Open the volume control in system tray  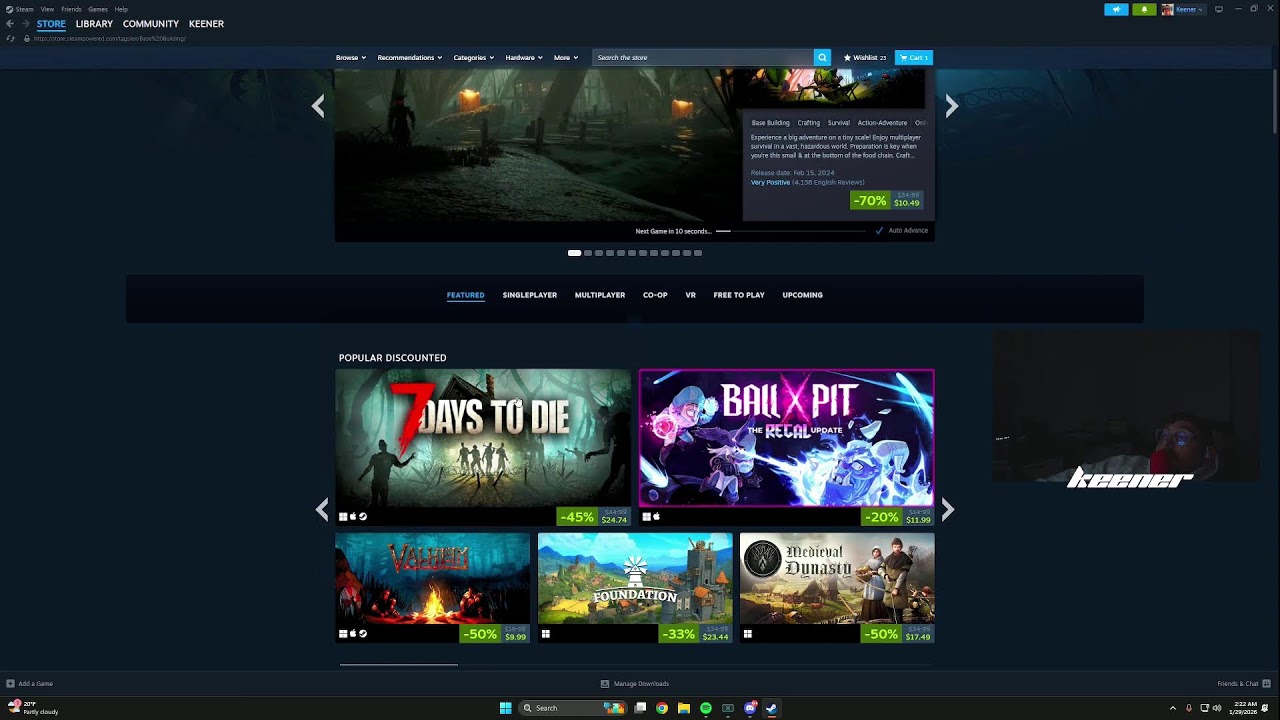click(1217, 708)
